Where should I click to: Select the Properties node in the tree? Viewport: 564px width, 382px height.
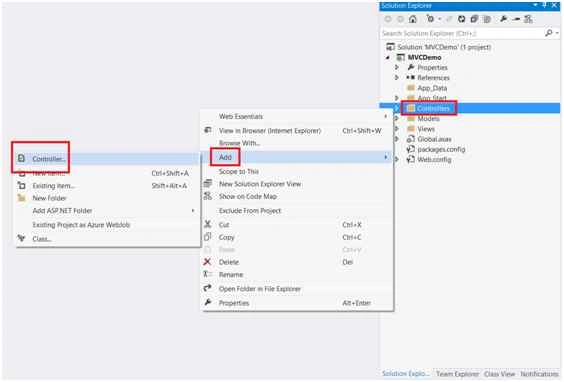(x=432, y=68)
